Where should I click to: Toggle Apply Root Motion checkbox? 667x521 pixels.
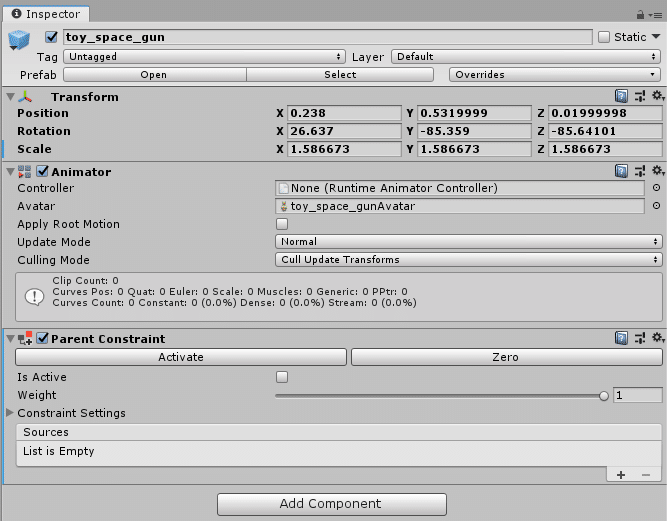[x=282, y=224]
